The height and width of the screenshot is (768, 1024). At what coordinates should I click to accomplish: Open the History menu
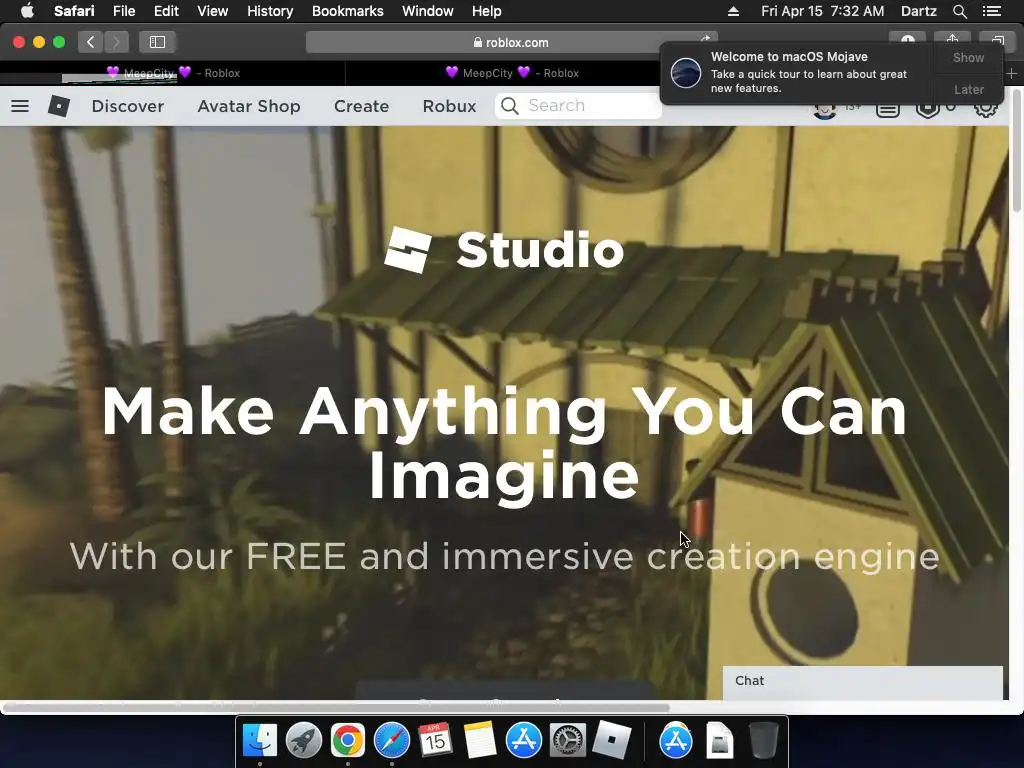(270, 11)
